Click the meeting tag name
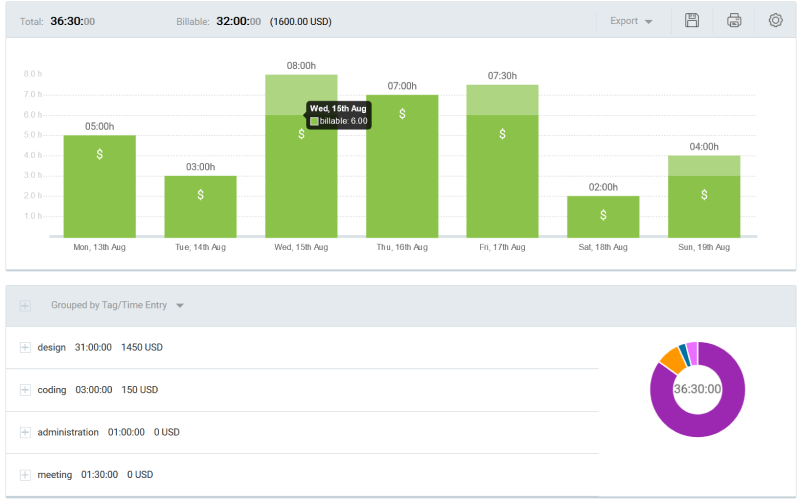Image resolution: width=800 pixels, height=502 pixels. click(x=55, y=475)
